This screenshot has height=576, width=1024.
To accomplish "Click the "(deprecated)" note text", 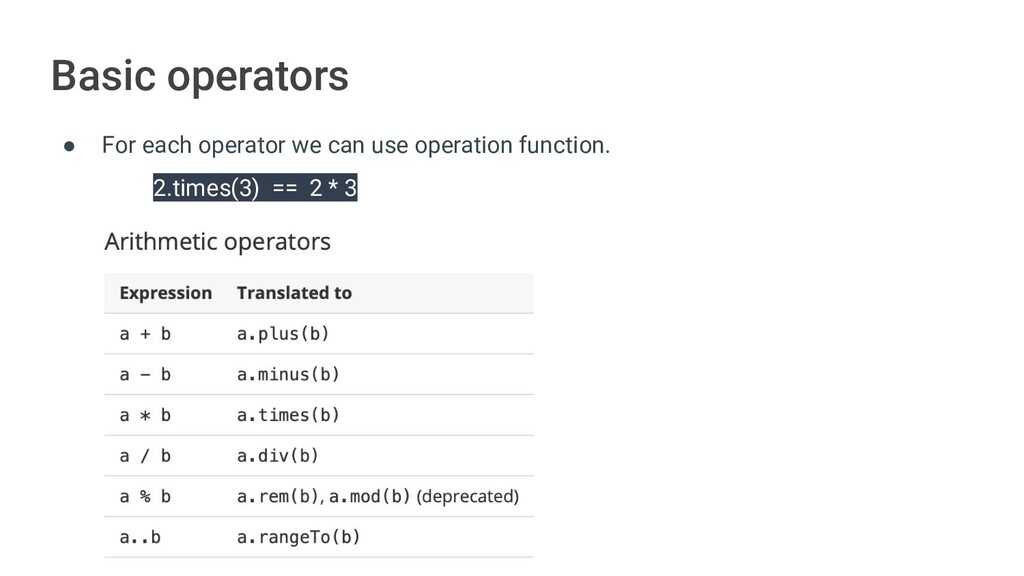I will pos(467,496).
